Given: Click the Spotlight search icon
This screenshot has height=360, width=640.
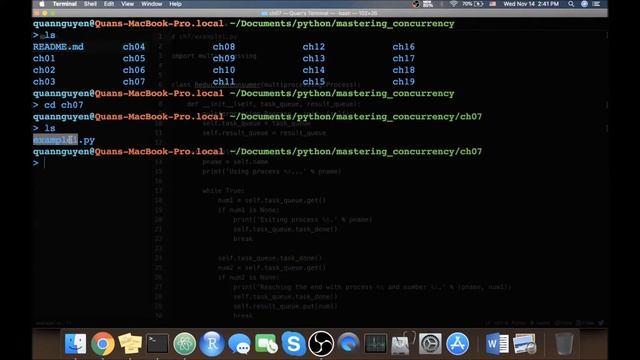Looking at the screenshot, I should click(571, 4).
